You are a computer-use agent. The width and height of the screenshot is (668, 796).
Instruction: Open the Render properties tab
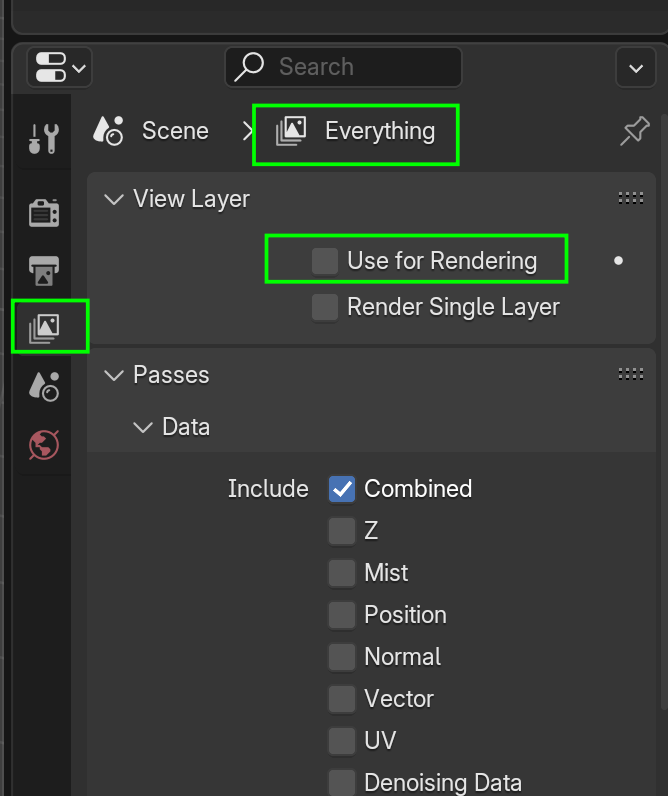click(43, 212)
